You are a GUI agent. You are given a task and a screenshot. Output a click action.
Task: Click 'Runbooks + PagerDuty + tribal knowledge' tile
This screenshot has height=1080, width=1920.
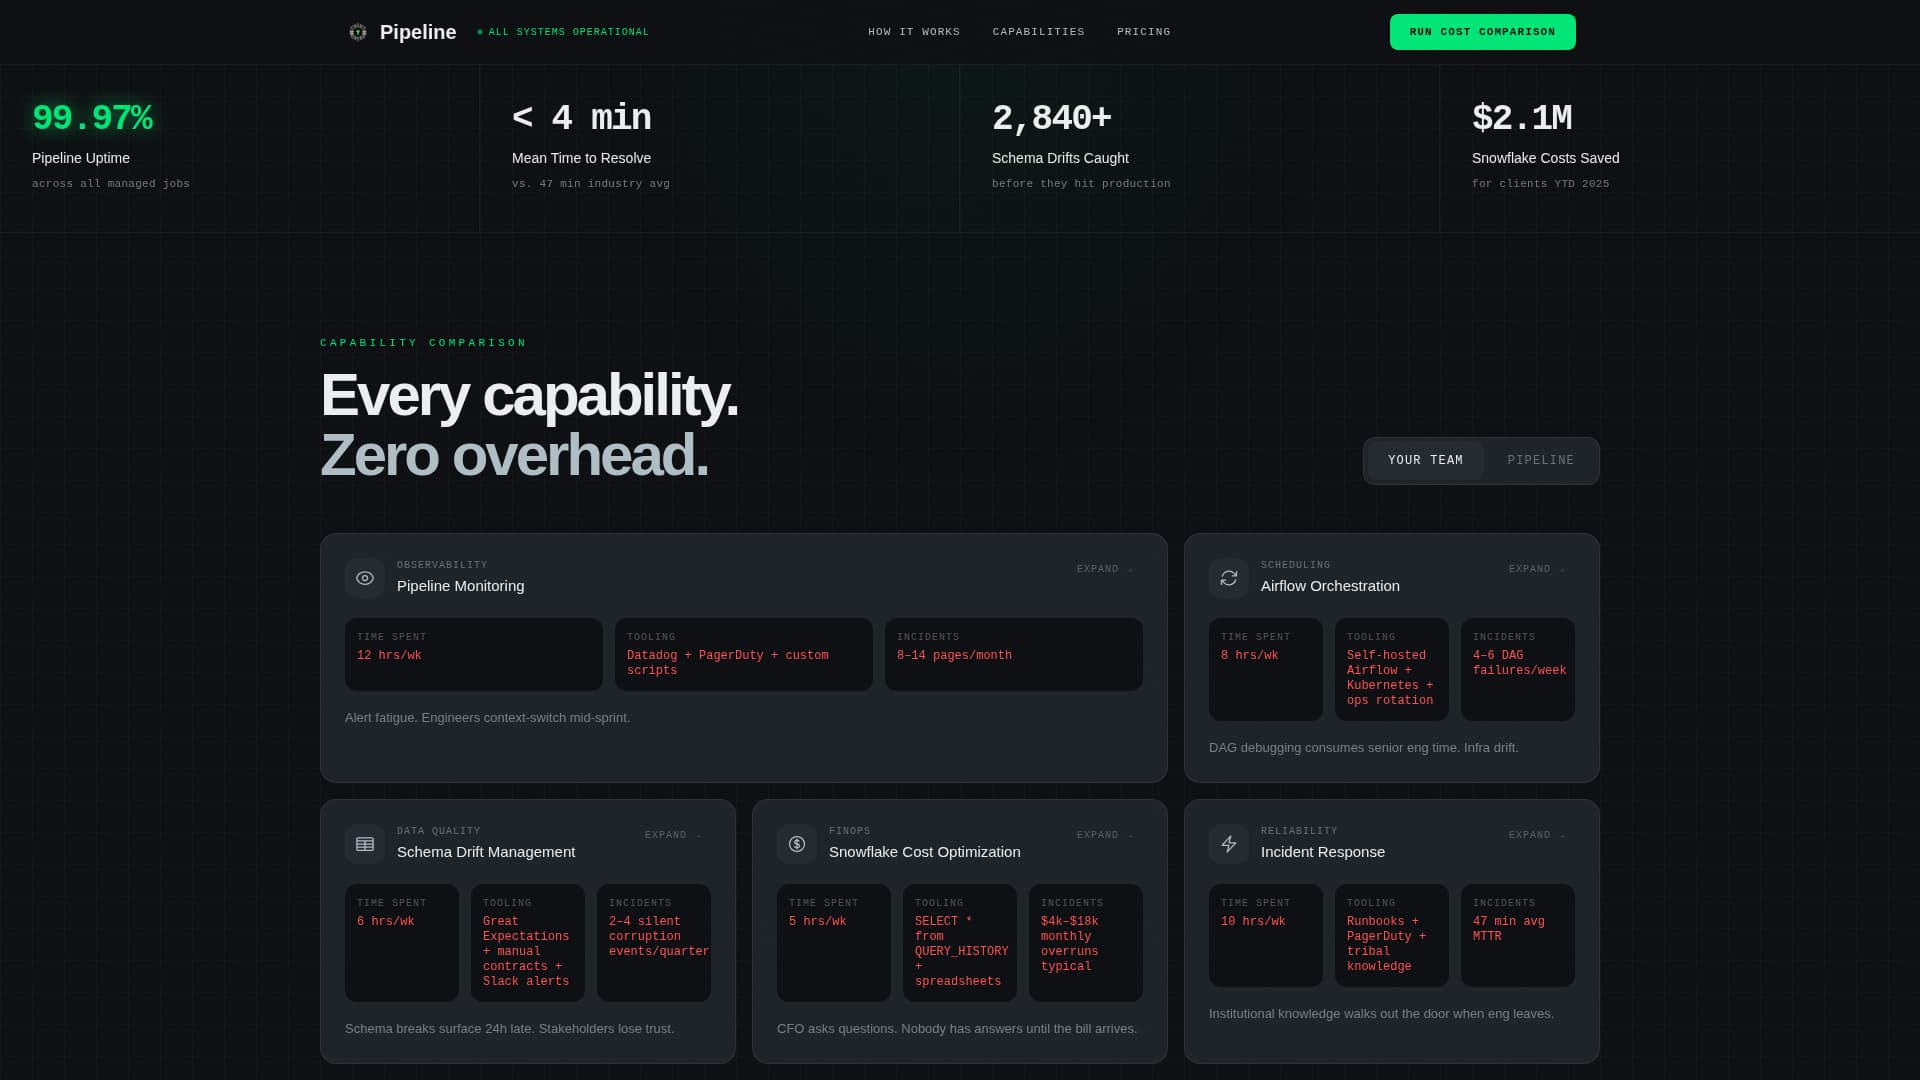point(1392,935)
